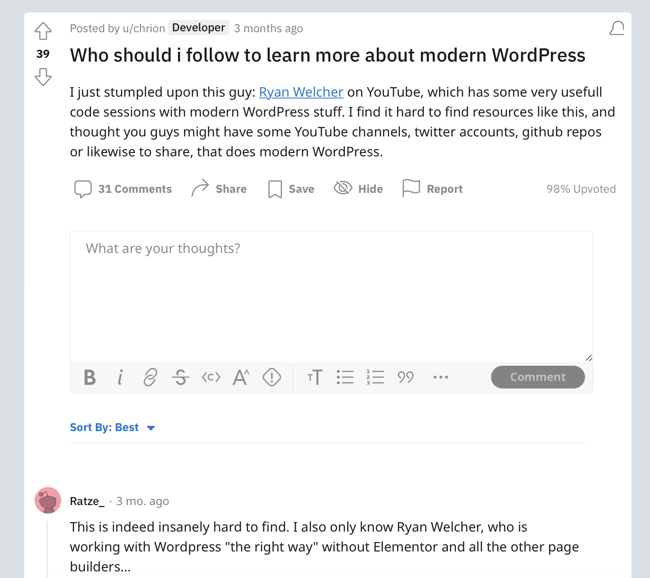Screen dimensions: 650x578
Task: Upvote the WordPress post
Action: [x=43, y=31]
